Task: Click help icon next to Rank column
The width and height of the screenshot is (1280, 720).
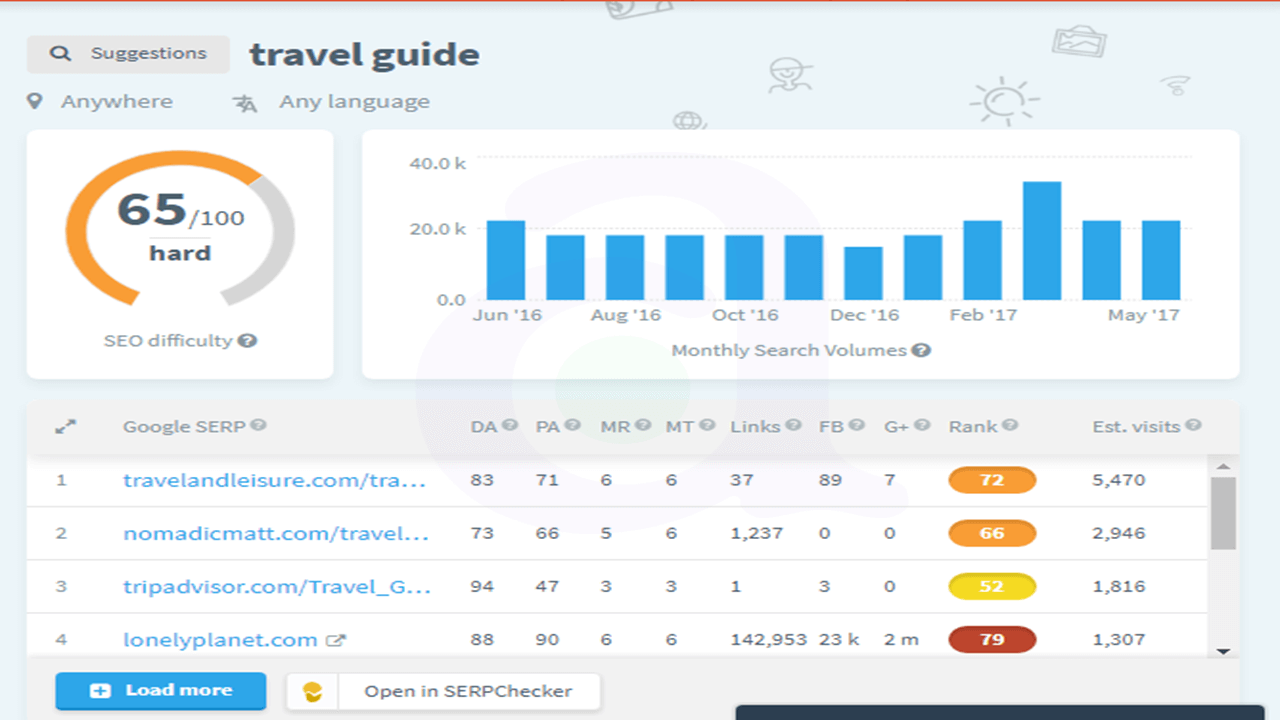Action: [x=1010, y=426]
